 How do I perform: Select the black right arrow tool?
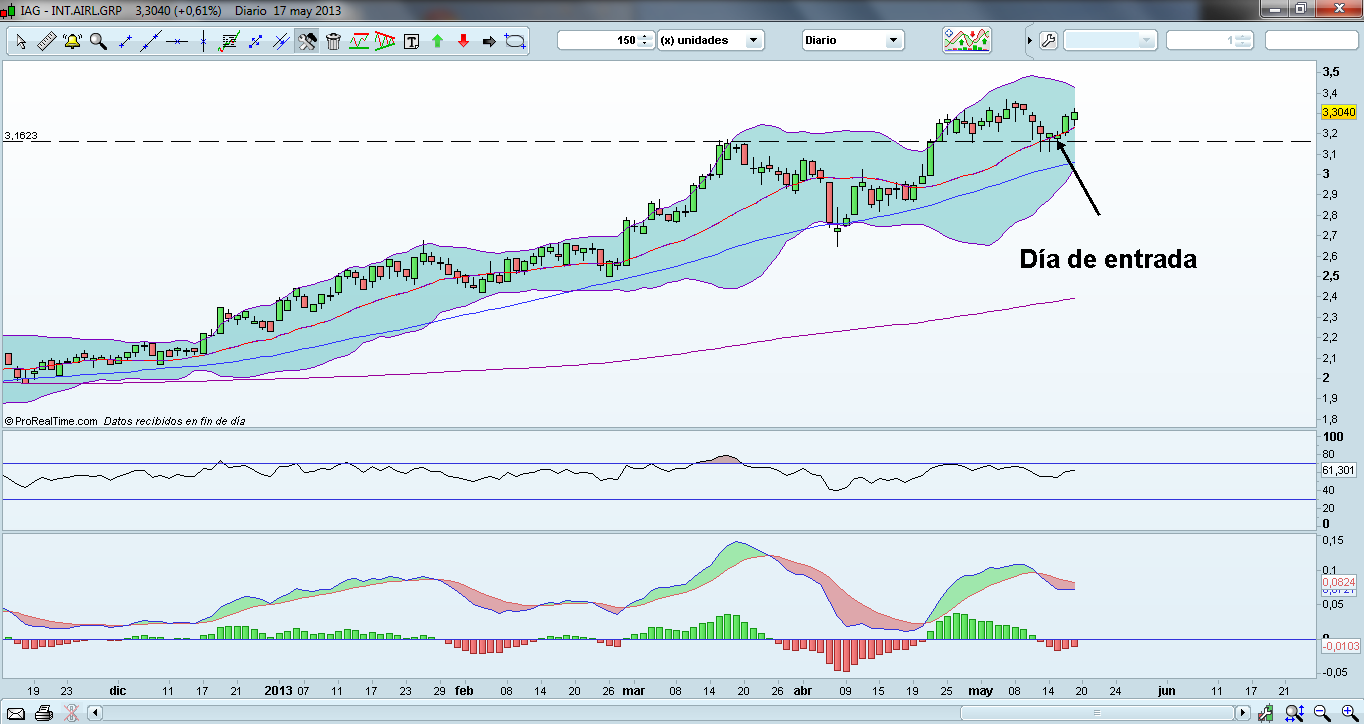(x=489, y=41)
